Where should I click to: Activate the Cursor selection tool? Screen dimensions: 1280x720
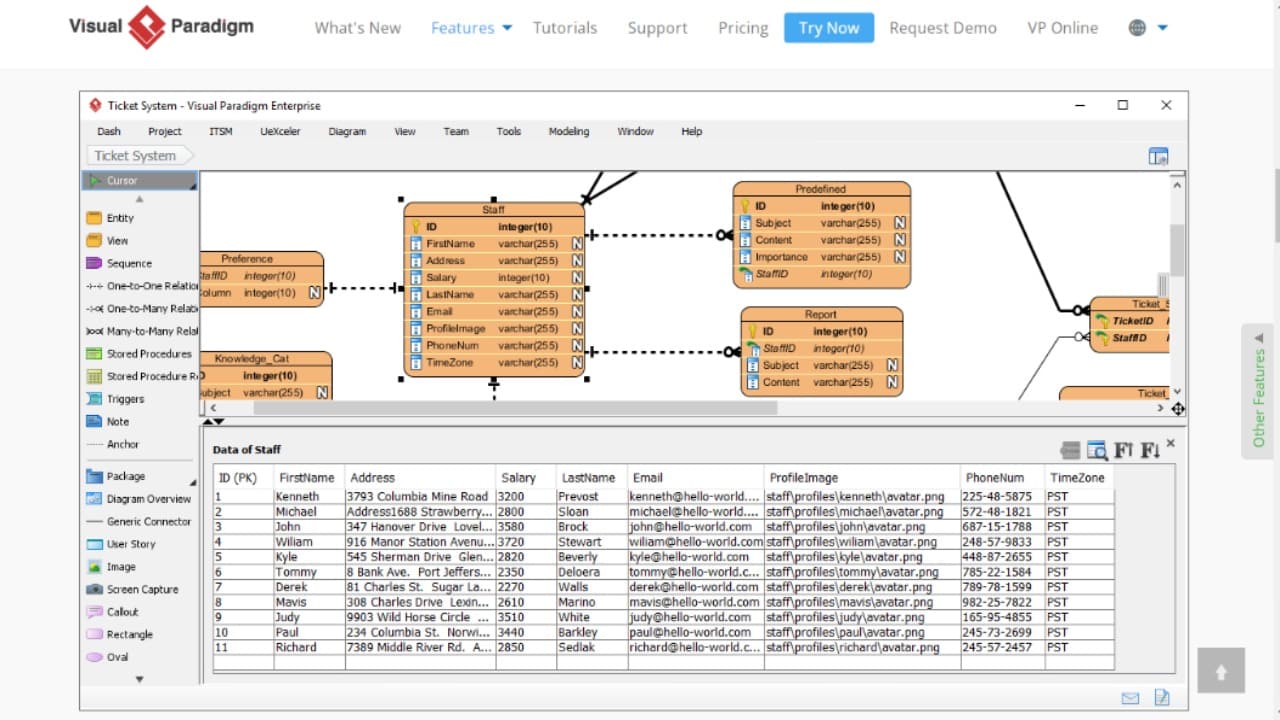pos(140,181)
